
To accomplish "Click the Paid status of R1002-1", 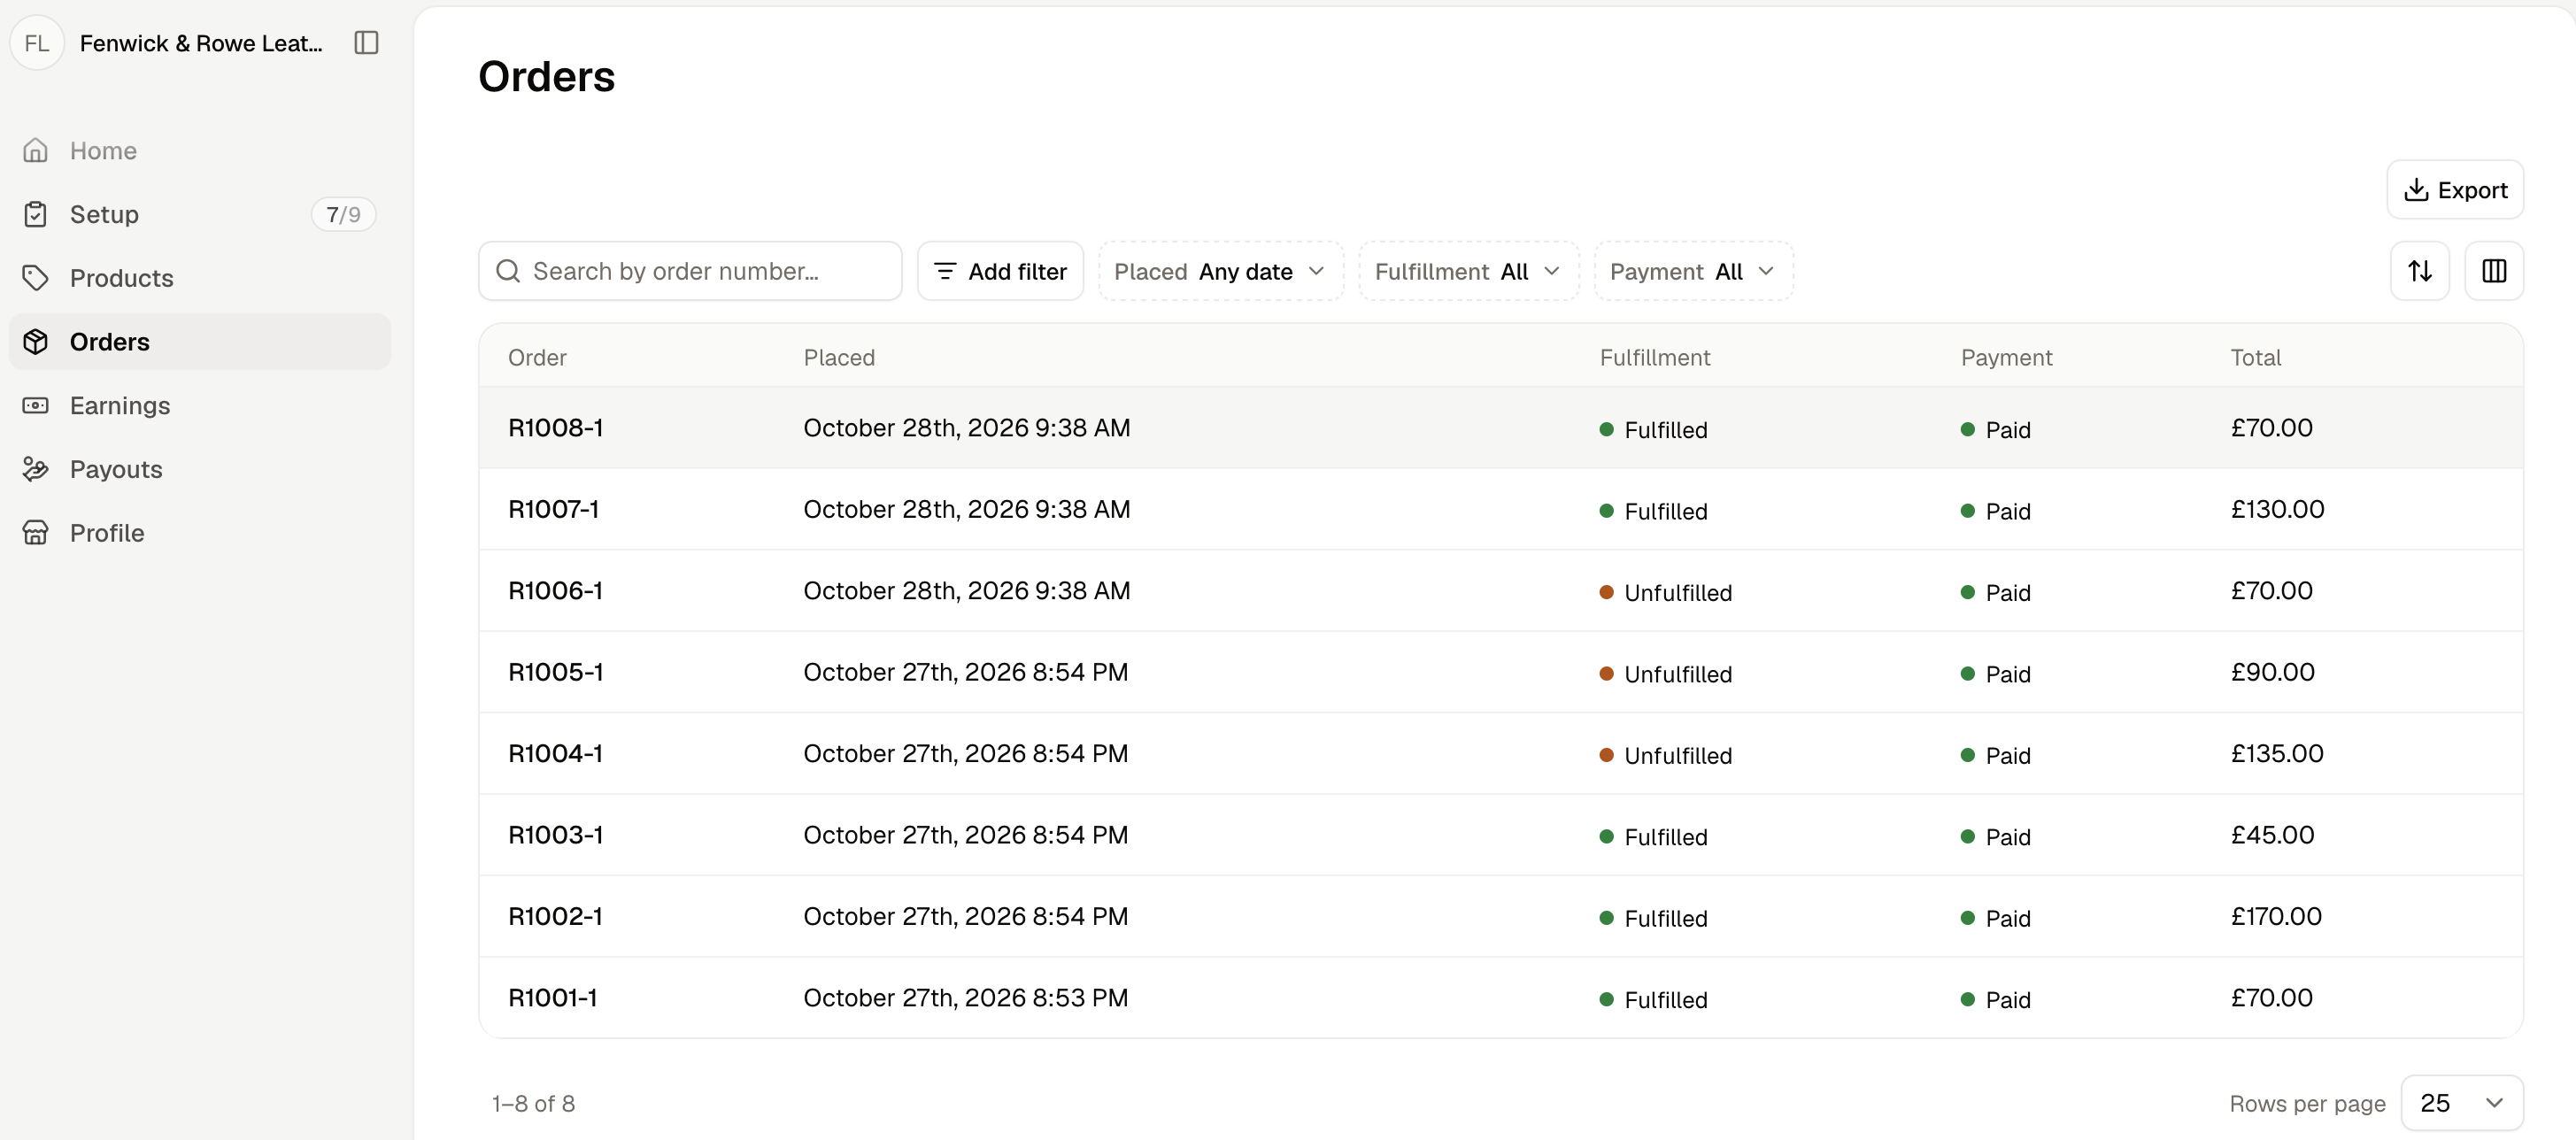I will coord(1996,918).
